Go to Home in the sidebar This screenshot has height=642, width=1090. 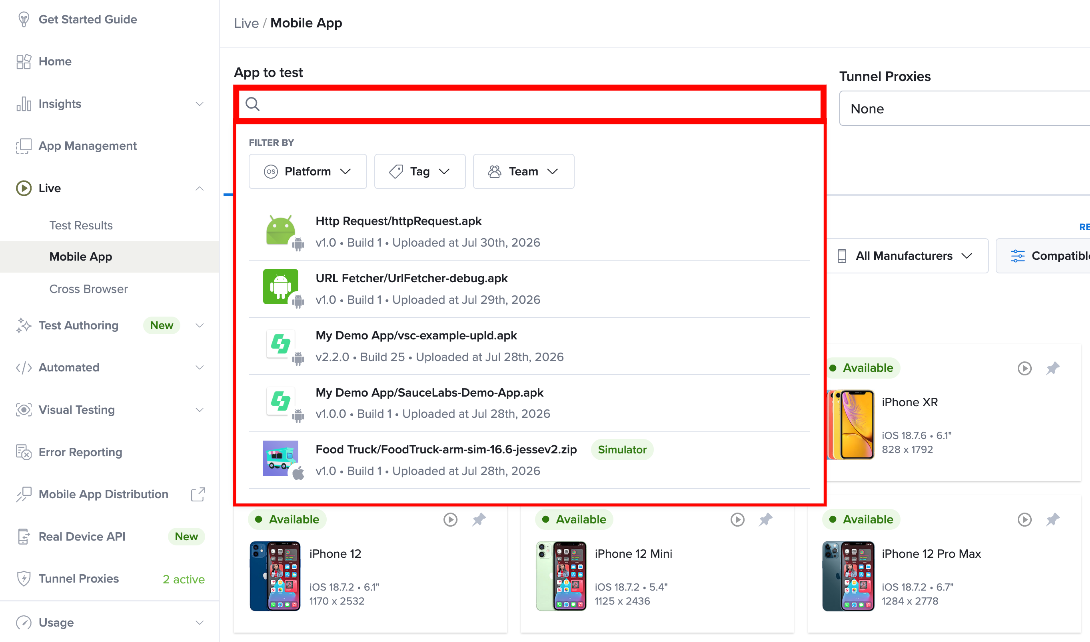click(55, 61)
